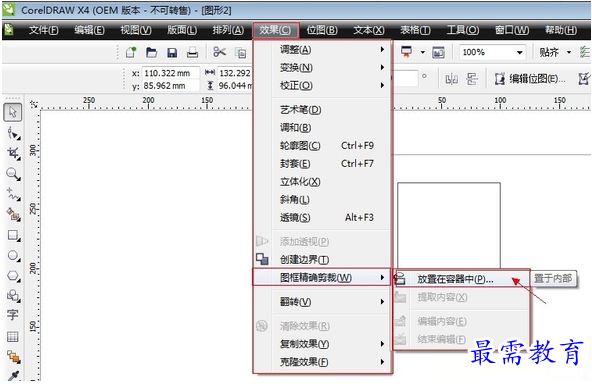
Task: Click the x position field 110.322 mm
Action: pos(171,73)
